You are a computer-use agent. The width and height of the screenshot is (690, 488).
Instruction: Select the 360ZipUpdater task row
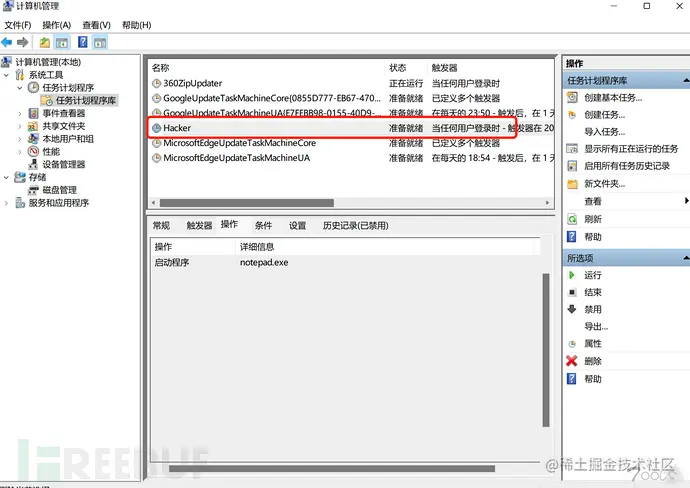click(x=351, y=83)
